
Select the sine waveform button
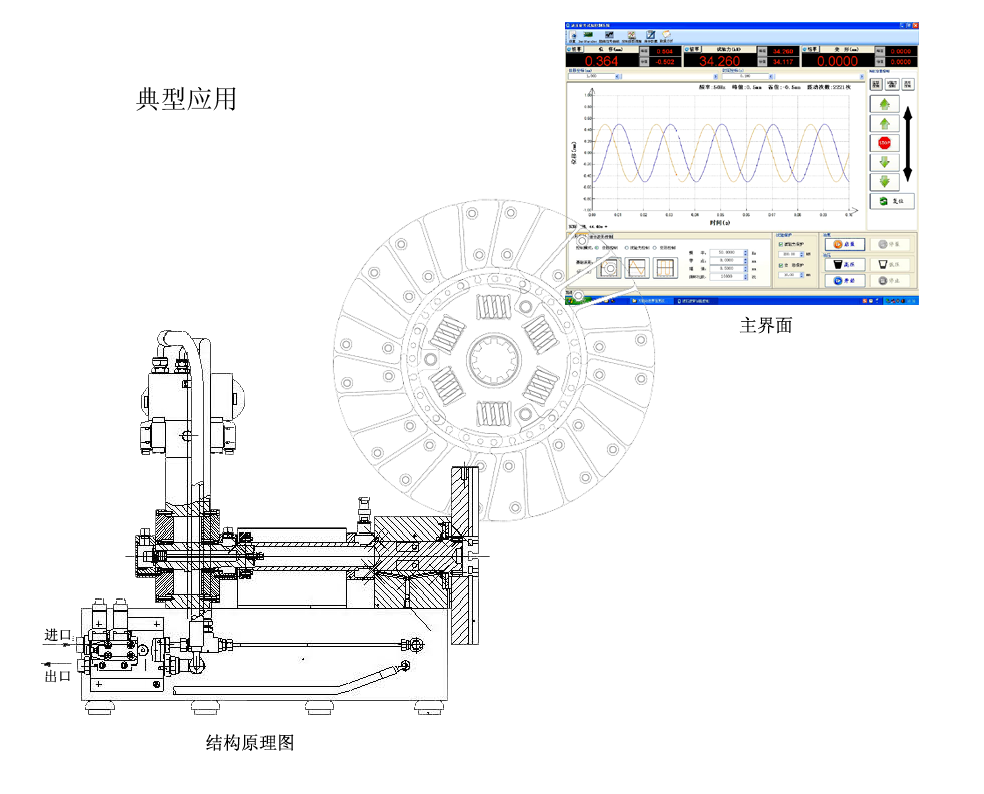608,267
